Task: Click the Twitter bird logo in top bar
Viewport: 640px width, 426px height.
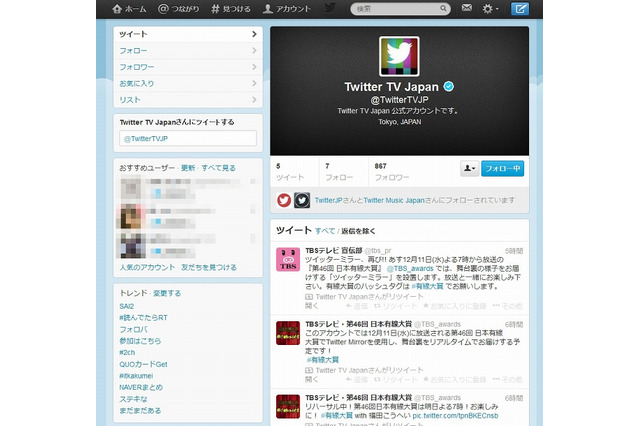Action: pos(331,9)
